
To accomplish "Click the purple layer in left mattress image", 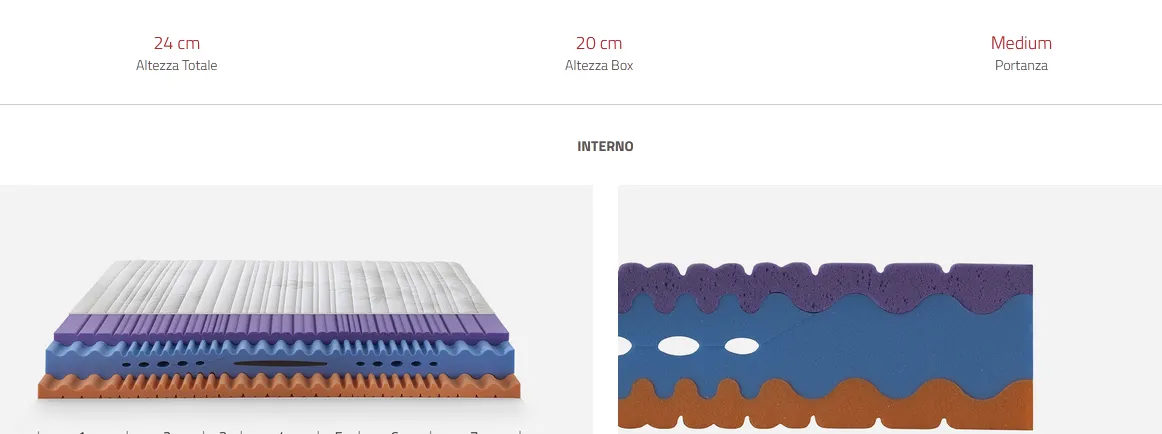I will coord(282,326).
